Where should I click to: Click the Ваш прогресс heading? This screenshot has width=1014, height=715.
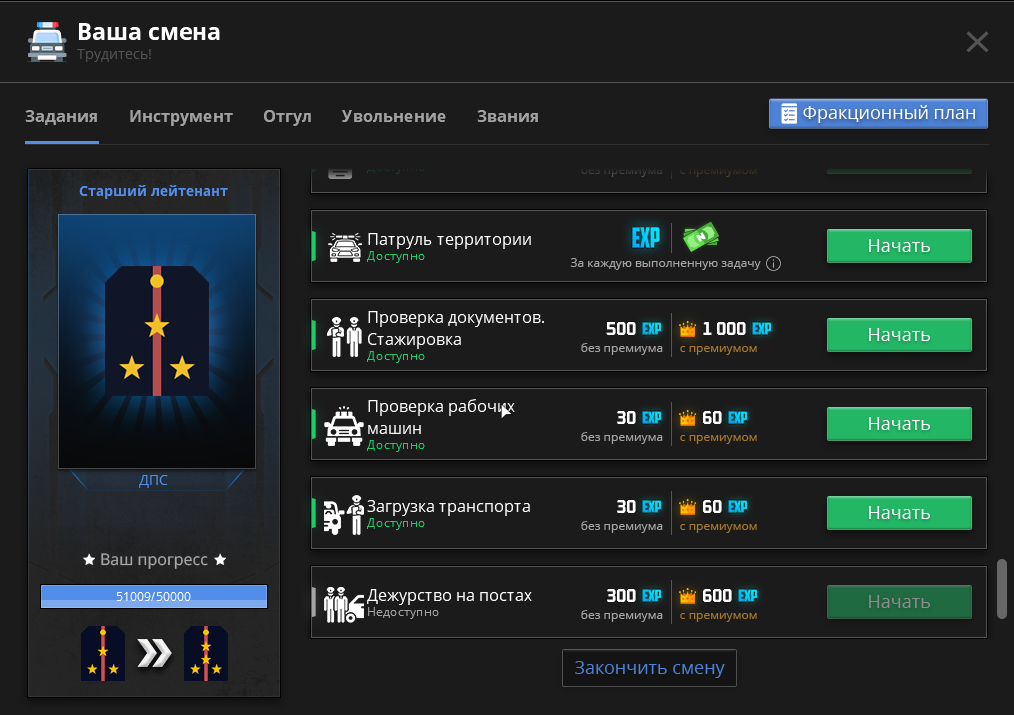click(x=154, y=560)
